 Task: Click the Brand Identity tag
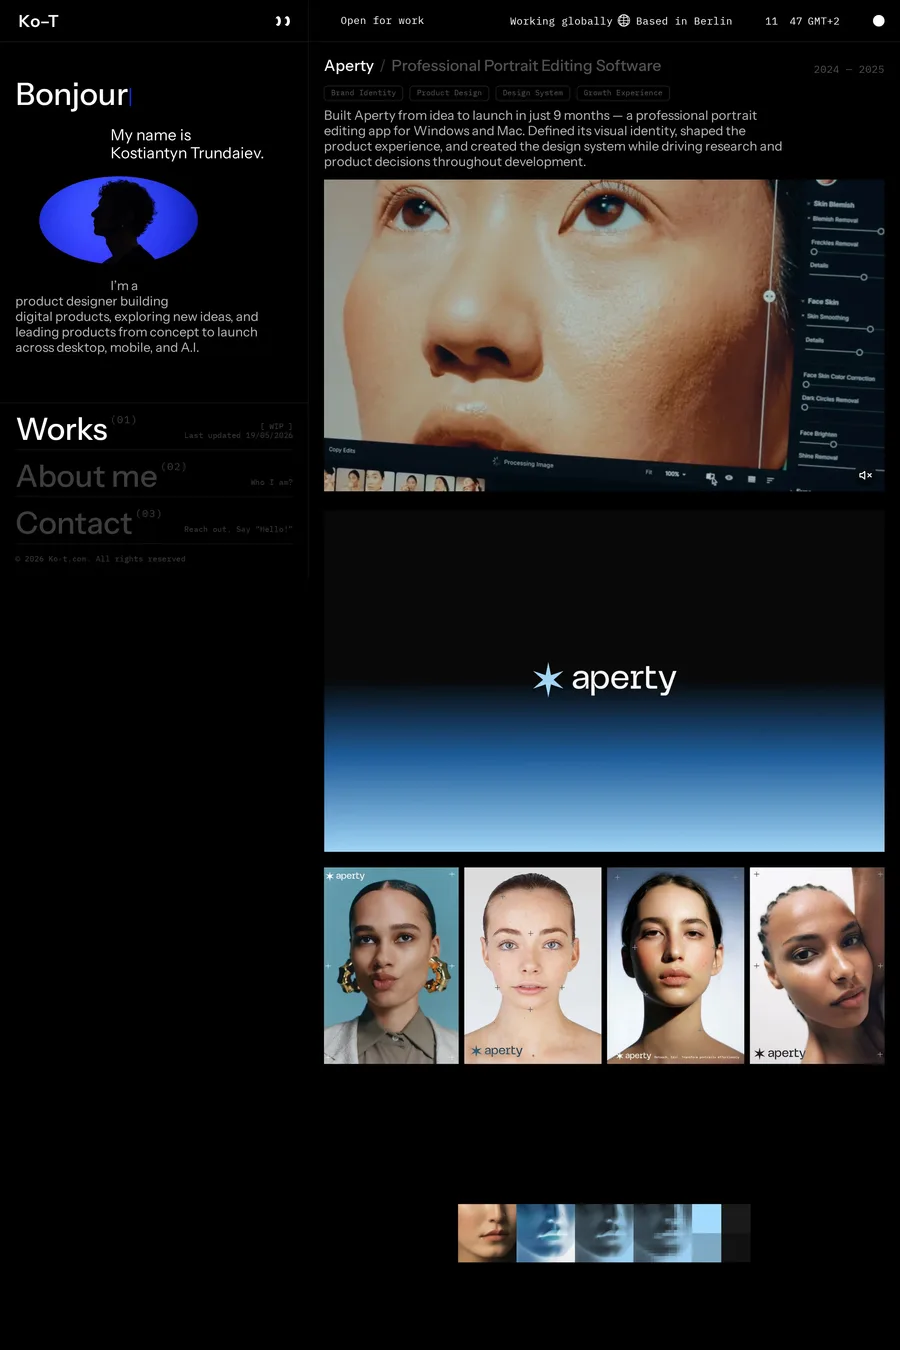point(364,93)
